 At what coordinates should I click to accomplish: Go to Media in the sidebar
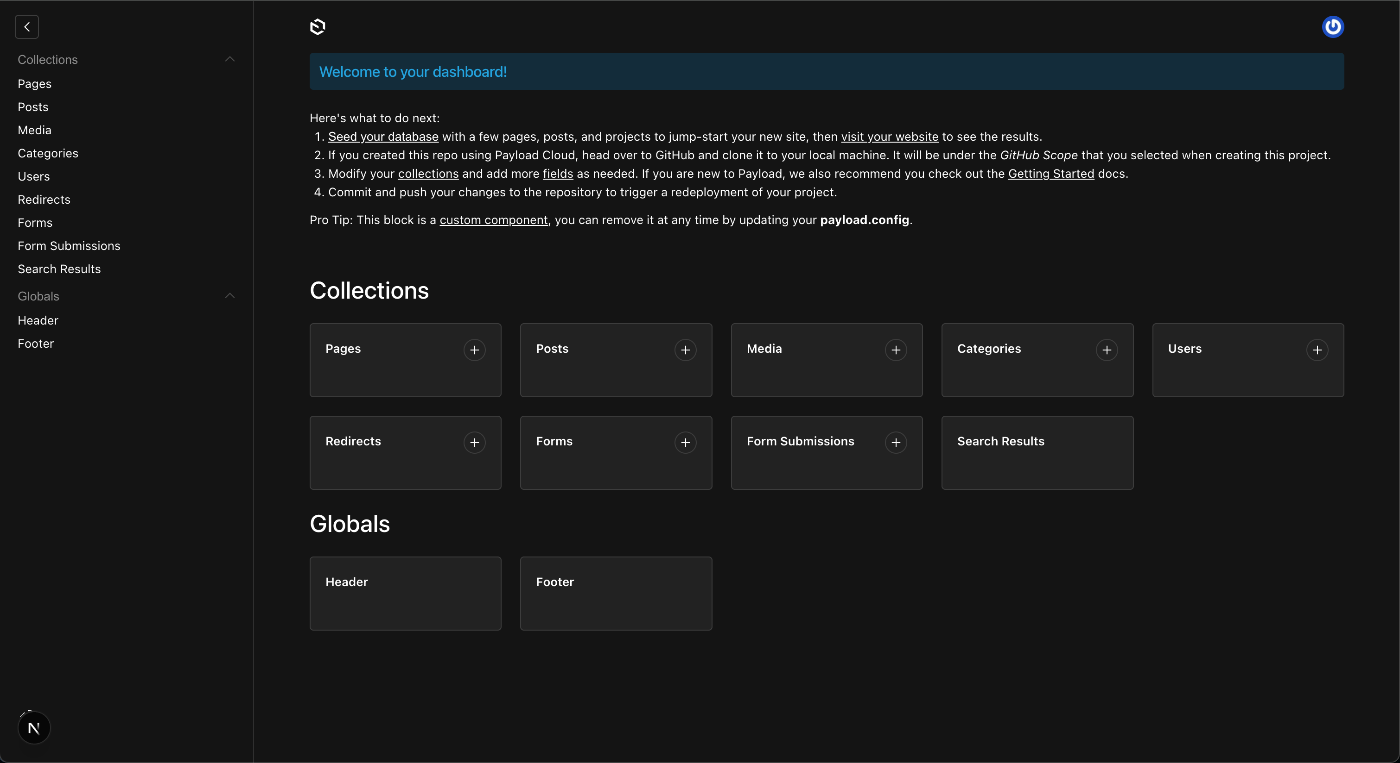point(34,130)
